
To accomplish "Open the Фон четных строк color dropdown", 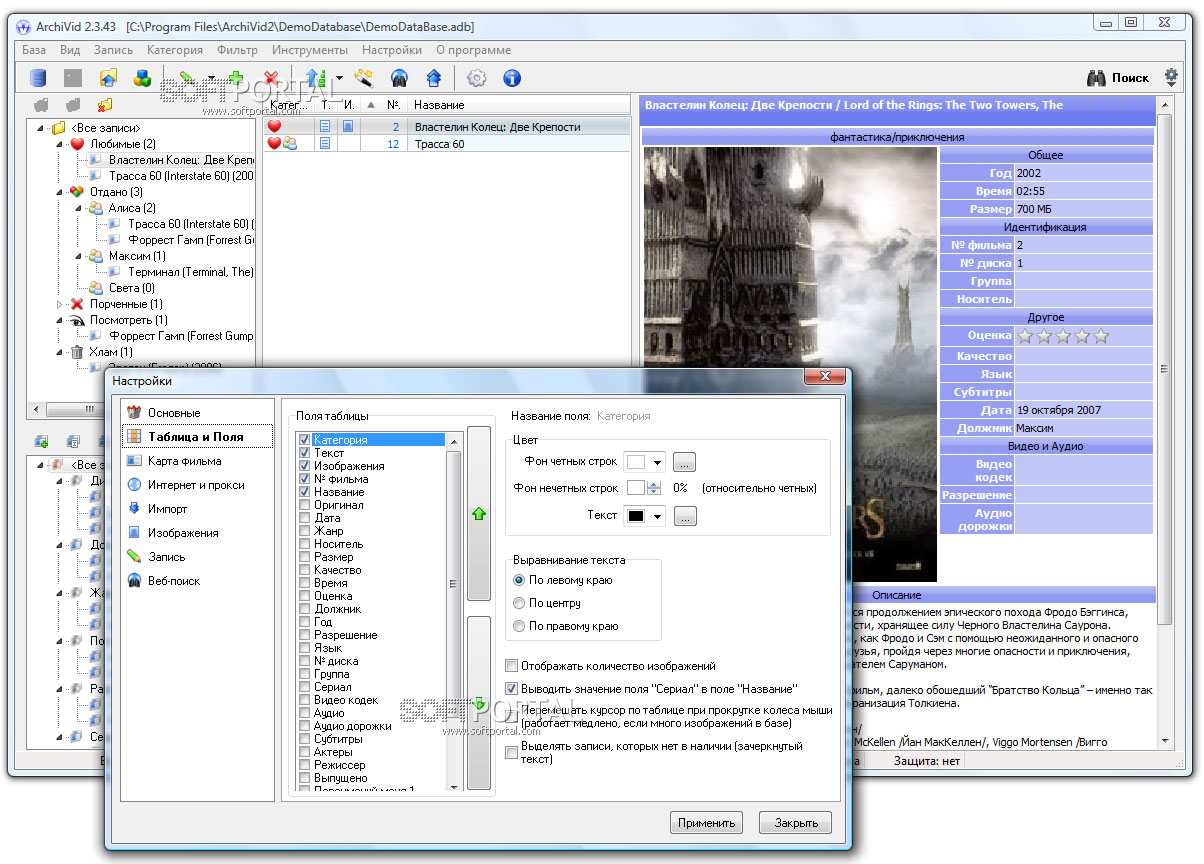I will coord(657,462).
